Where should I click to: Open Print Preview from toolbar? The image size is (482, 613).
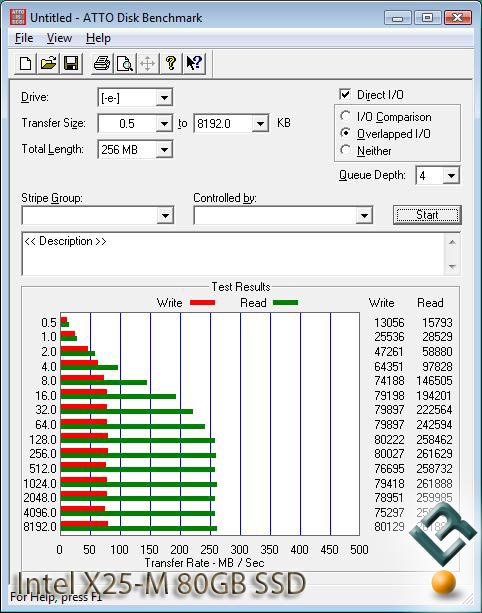125,63
